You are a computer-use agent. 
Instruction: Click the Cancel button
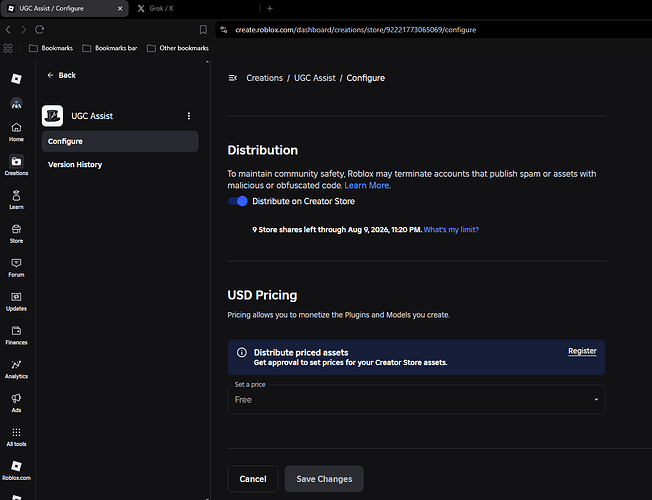[x=253, y=479]
